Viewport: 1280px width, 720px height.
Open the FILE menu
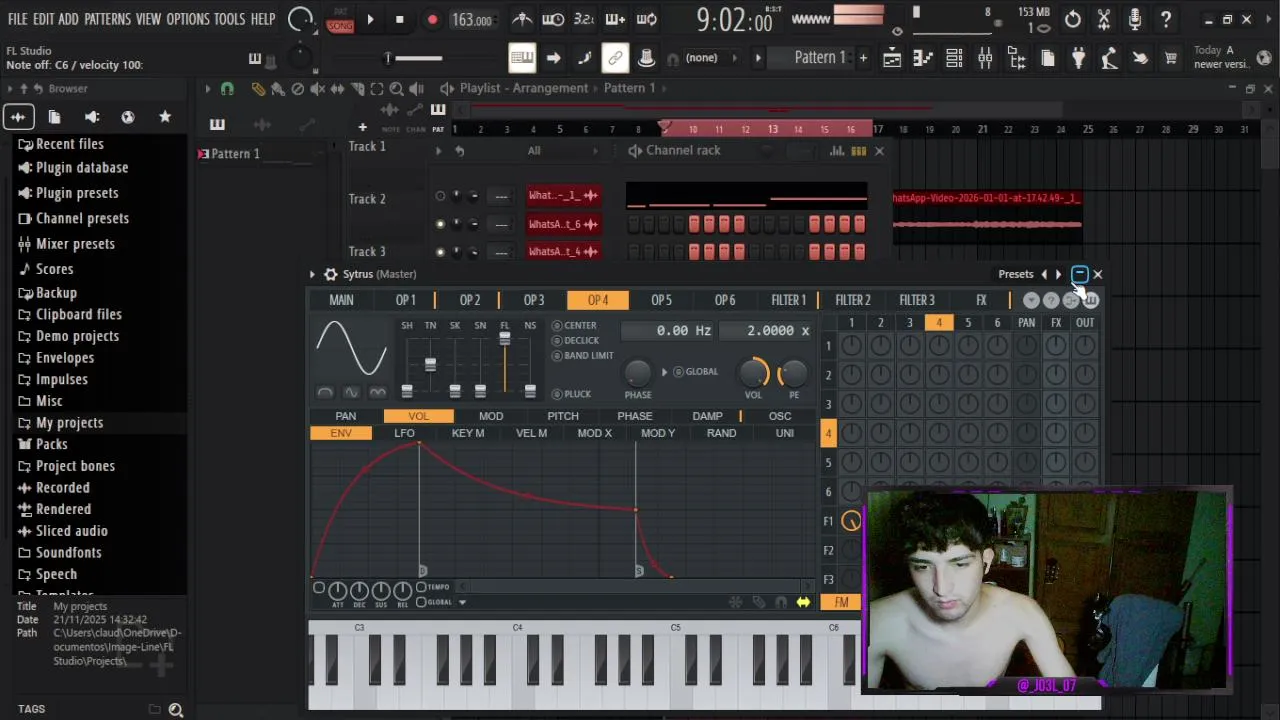tap(18, 19)
